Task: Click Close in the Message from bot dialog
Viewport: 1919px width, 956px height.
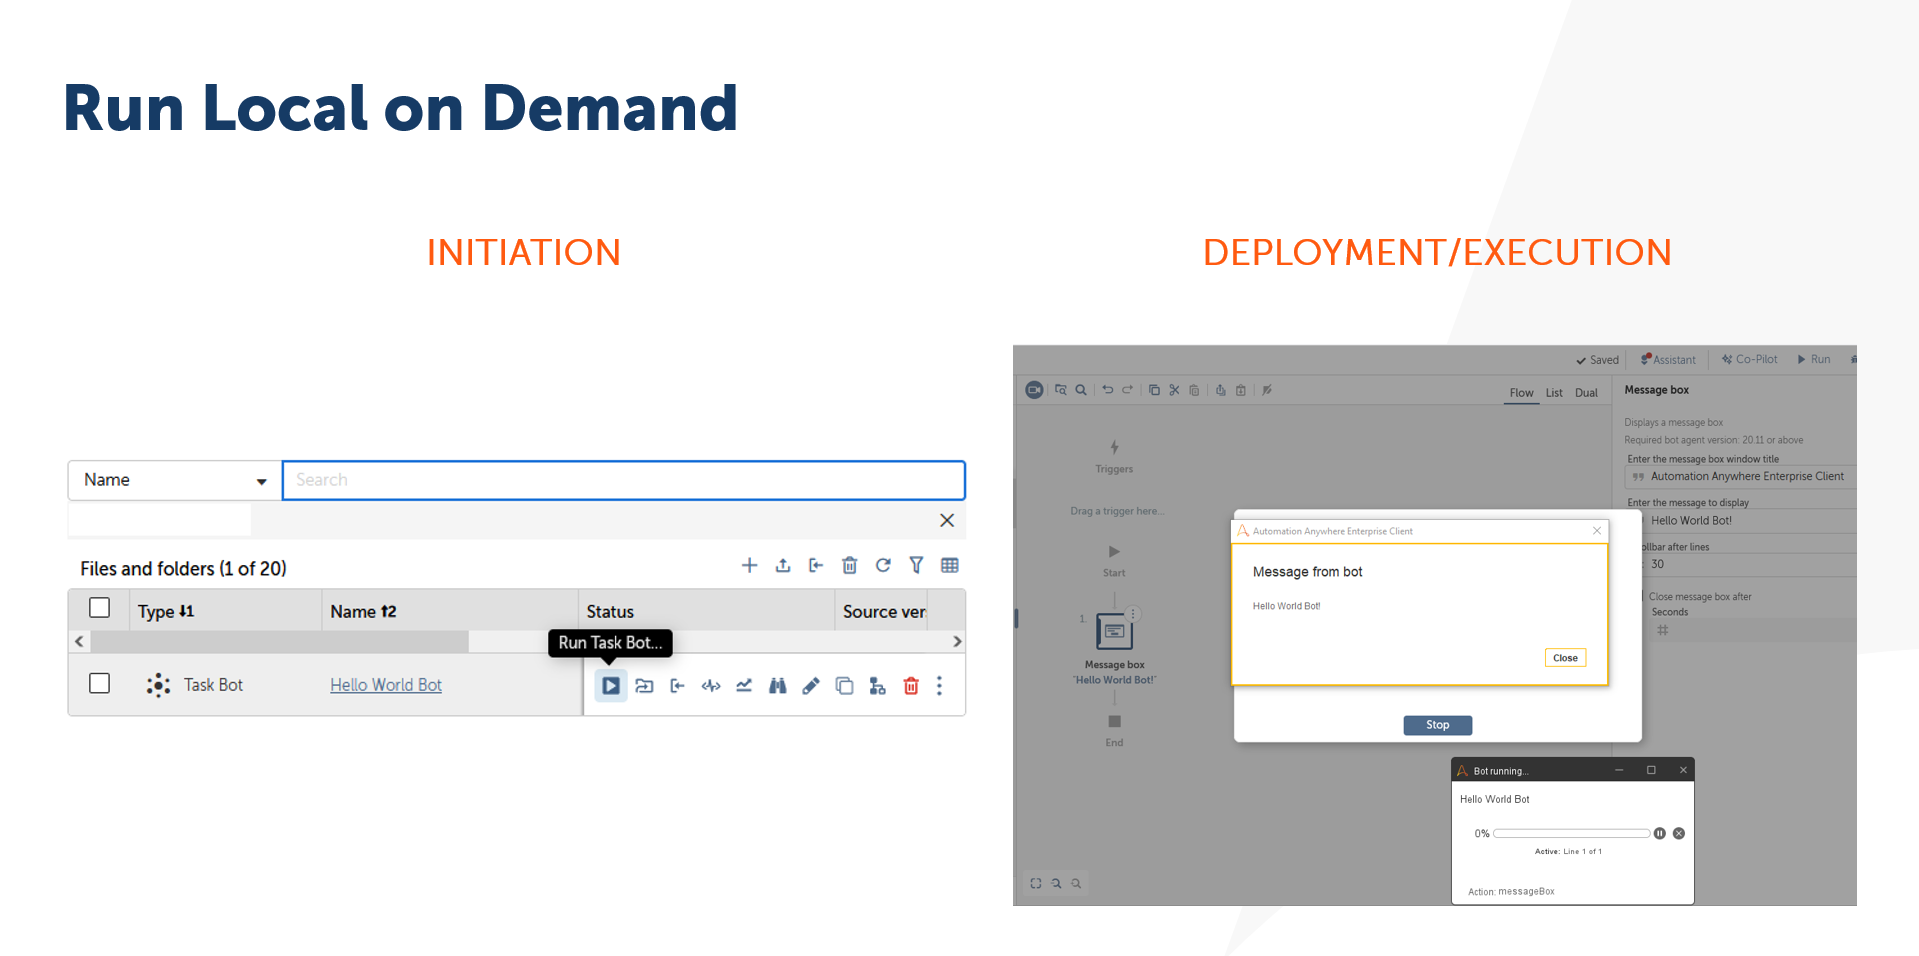Action: click(x=1565, y=658)
